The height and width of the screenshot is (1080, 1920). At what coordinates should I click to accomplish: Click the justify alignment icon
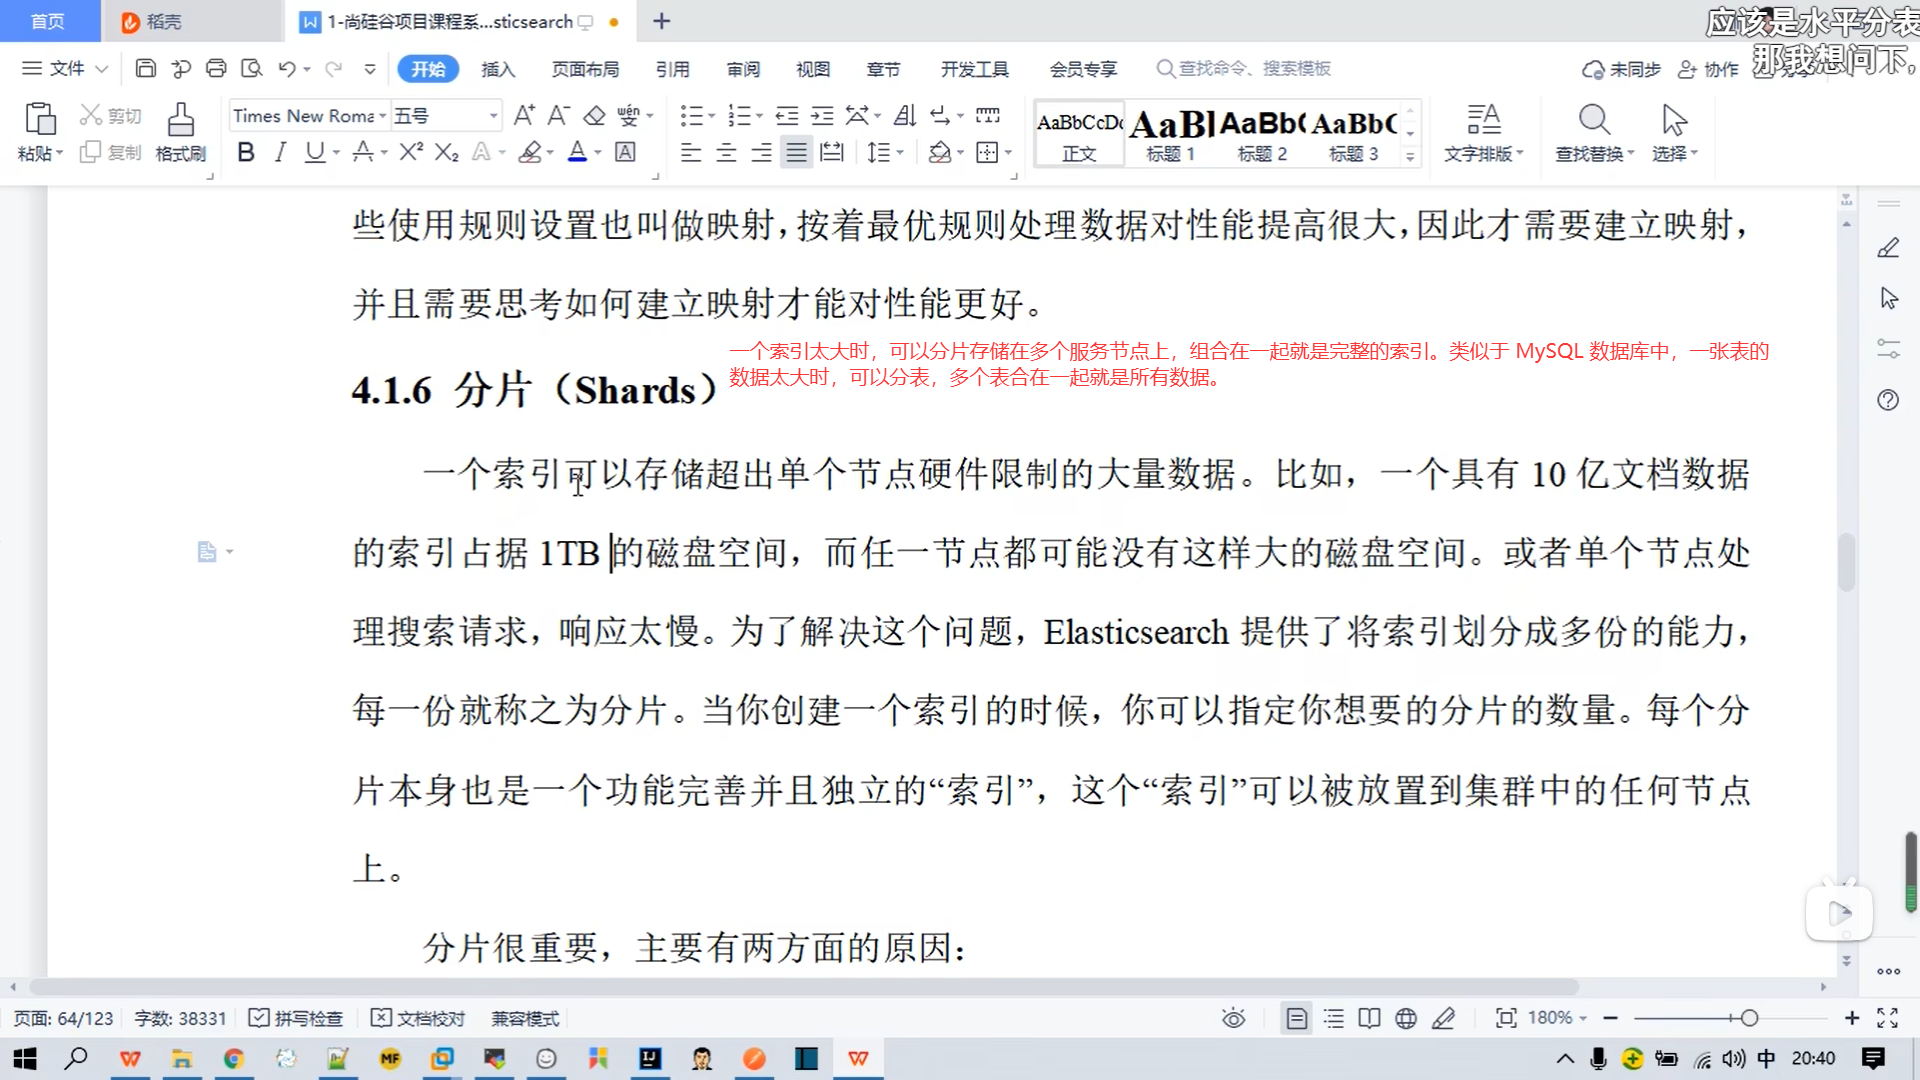pos(796,152)
